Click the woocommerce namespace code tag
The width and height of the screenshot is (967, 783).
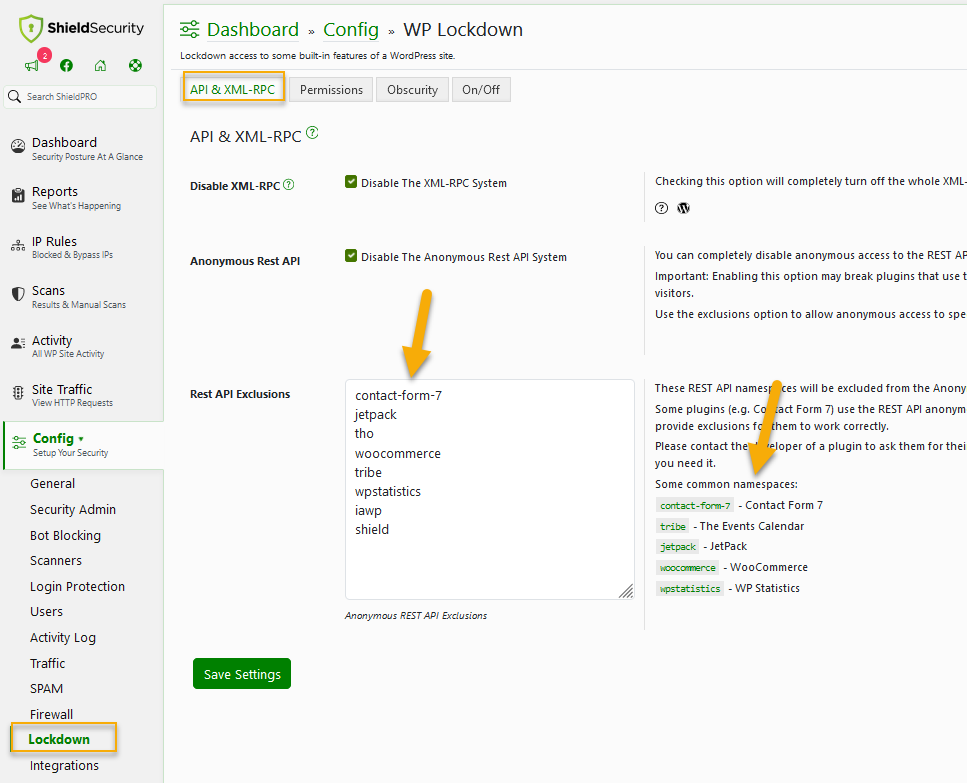[688, 568]
